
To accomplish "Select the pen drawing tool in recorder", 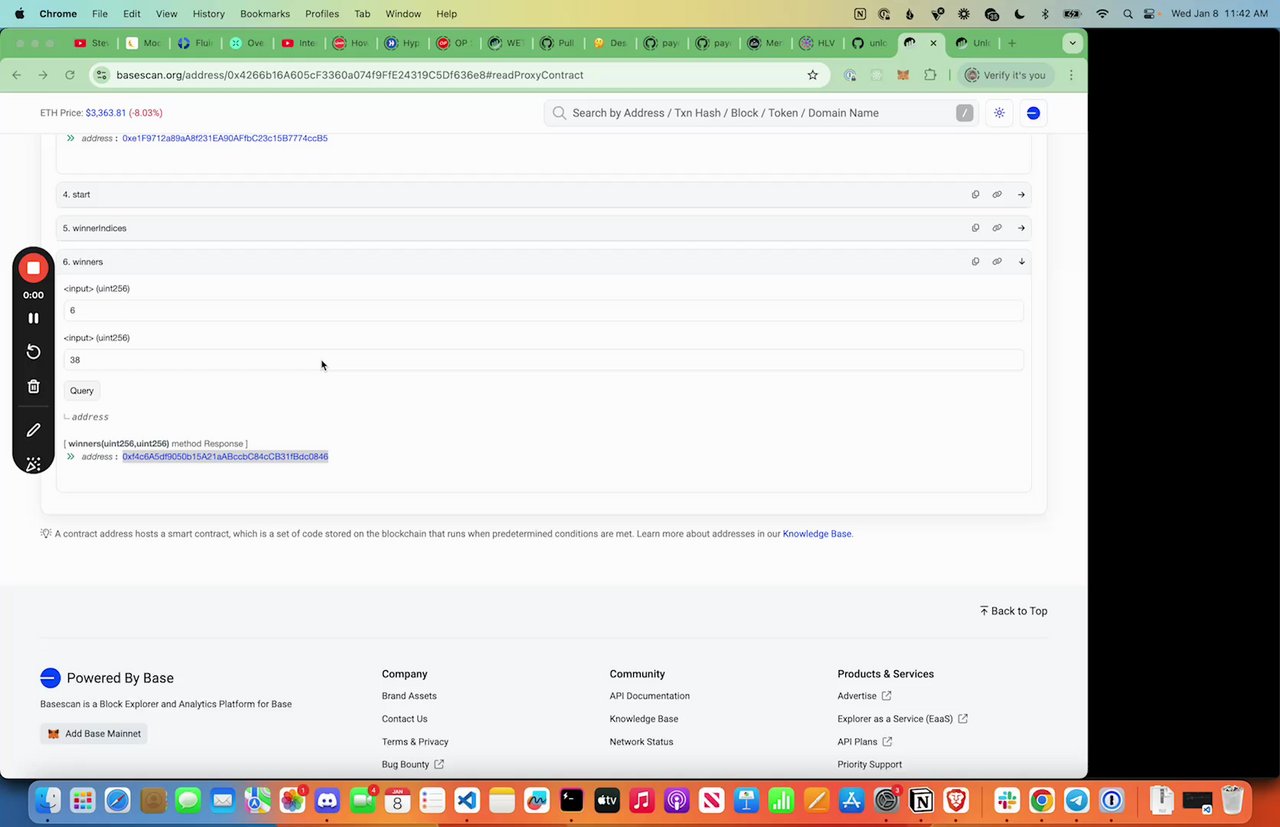I will pyautogui.click(x=33, y=430).
